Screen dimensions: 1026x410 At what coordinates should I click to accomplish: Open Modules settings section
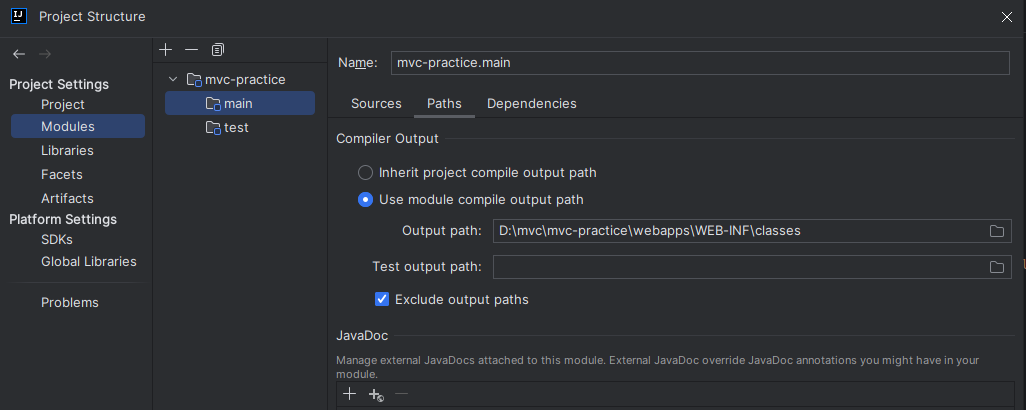[x=78, y=126]
